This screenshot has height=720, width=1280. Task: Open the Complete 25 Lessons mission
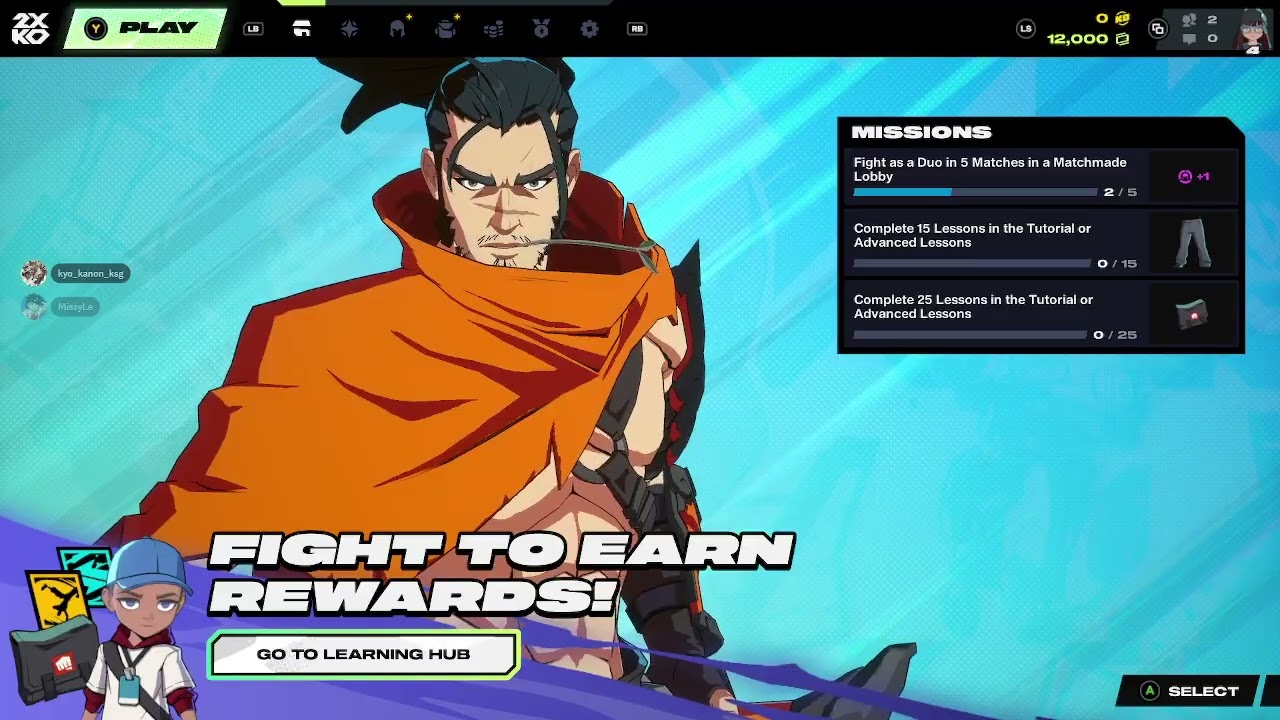point(1041,314)
